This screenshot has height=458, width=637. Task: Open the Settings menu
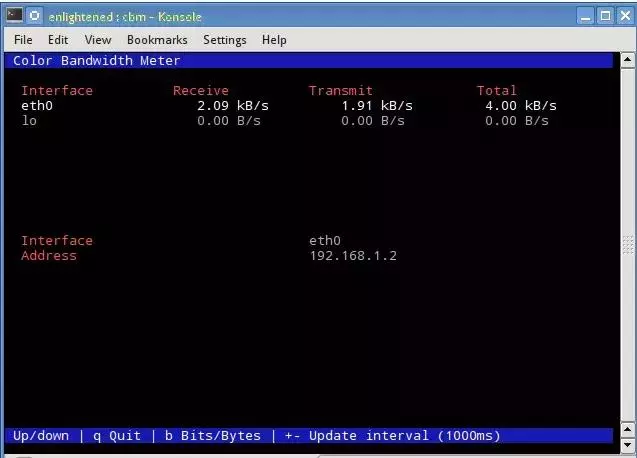(x=225, y=40)
